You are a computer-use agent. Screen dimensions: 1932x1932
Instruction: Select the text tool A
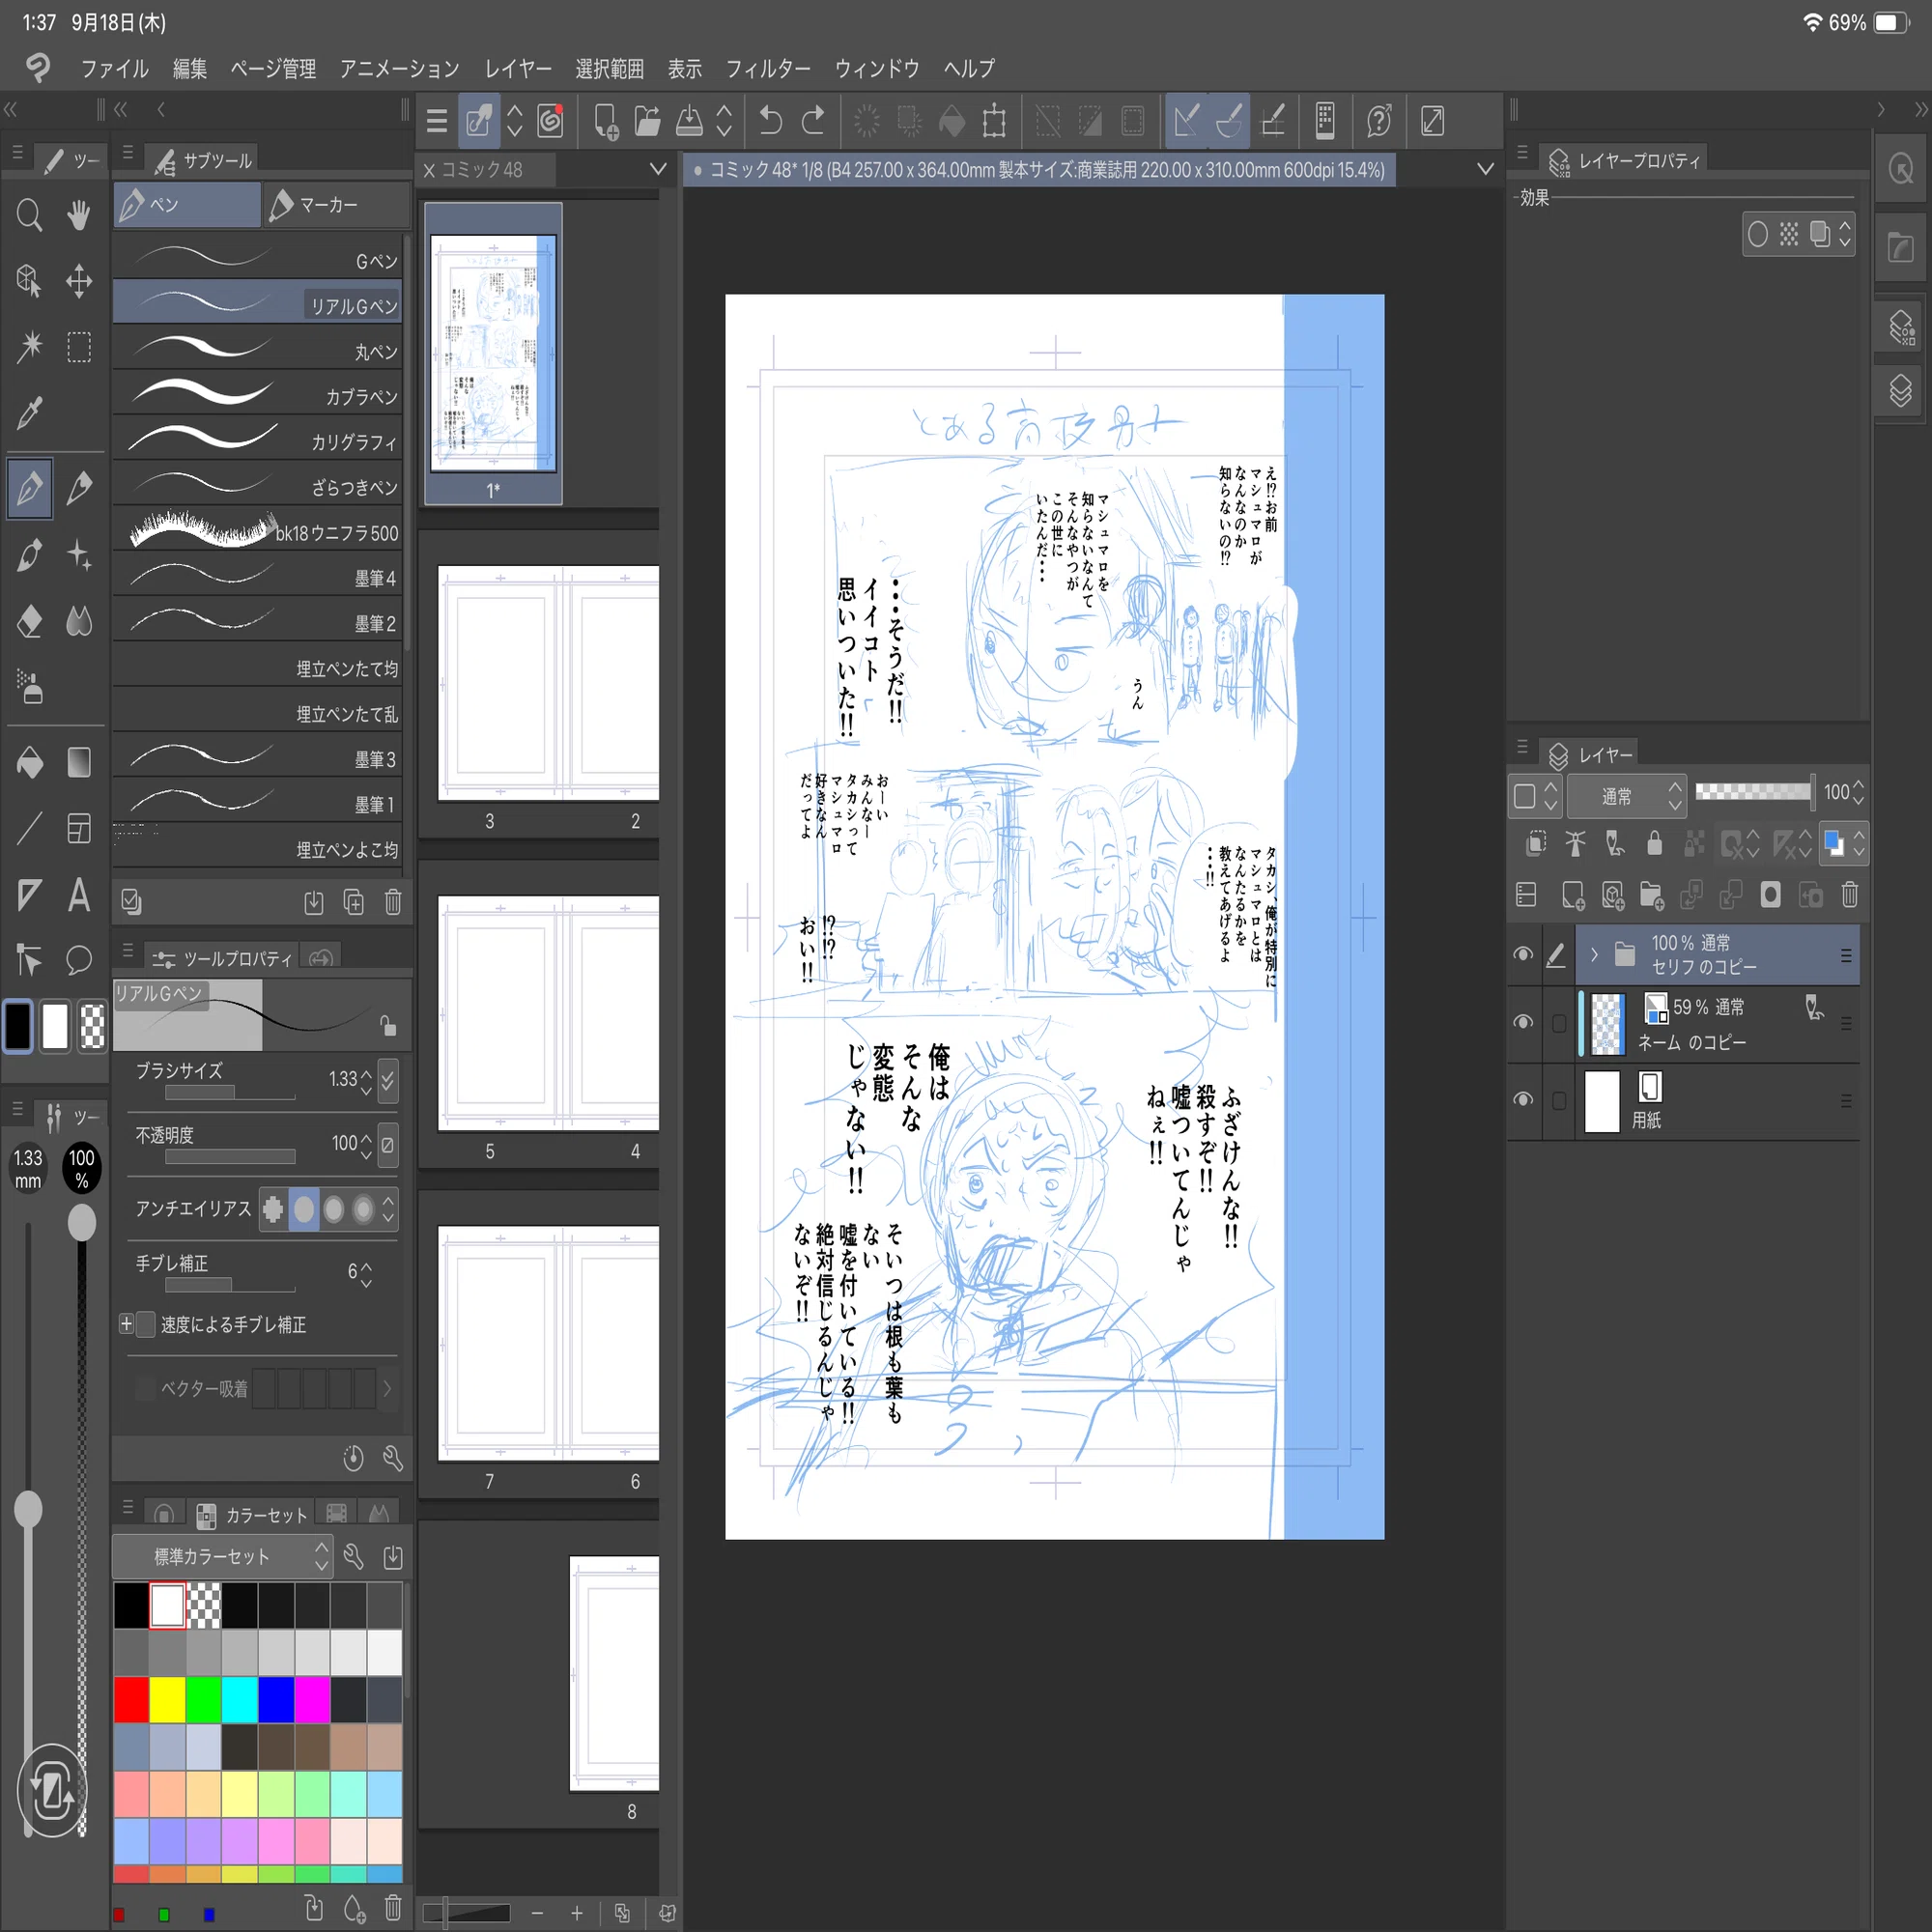pos(79,895)
